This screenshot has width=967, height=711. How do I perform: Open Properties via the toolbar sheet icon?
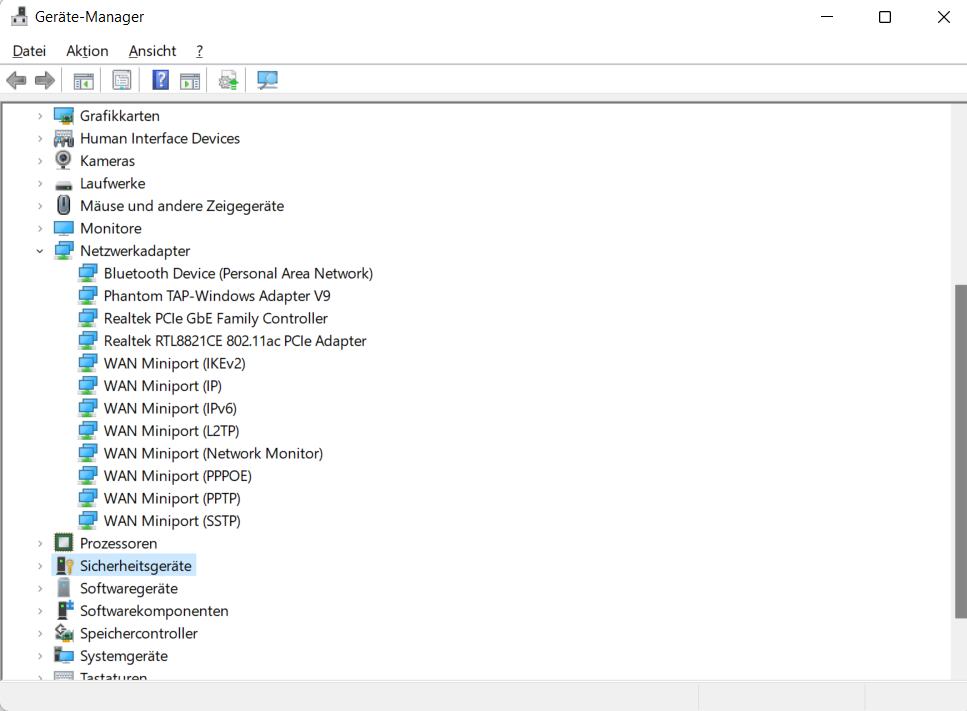click(x=122, y=80)
